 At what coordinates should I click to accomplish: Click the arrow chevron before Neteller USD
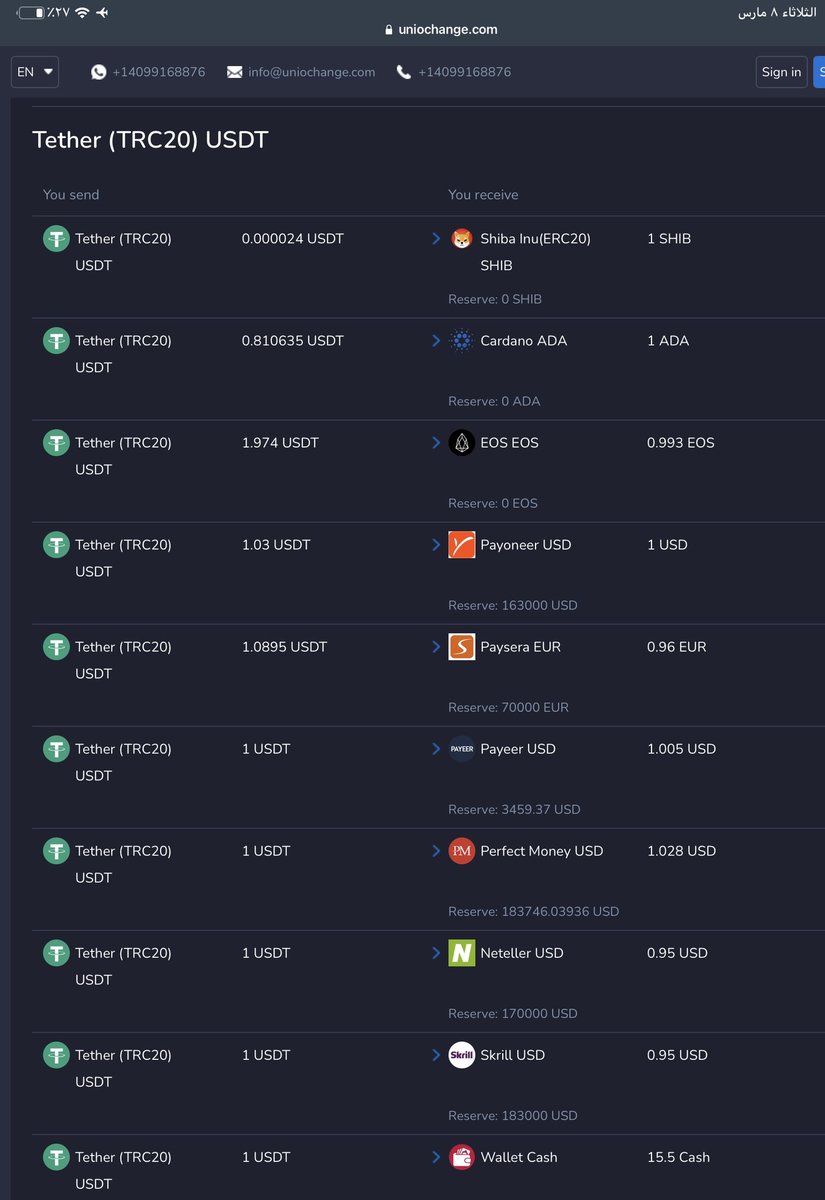click(x=436, y=953)
